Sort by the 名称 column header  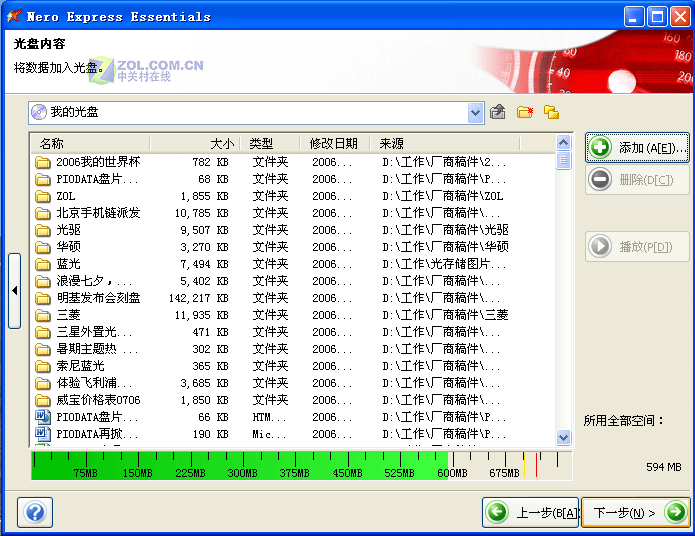(90, 144)
